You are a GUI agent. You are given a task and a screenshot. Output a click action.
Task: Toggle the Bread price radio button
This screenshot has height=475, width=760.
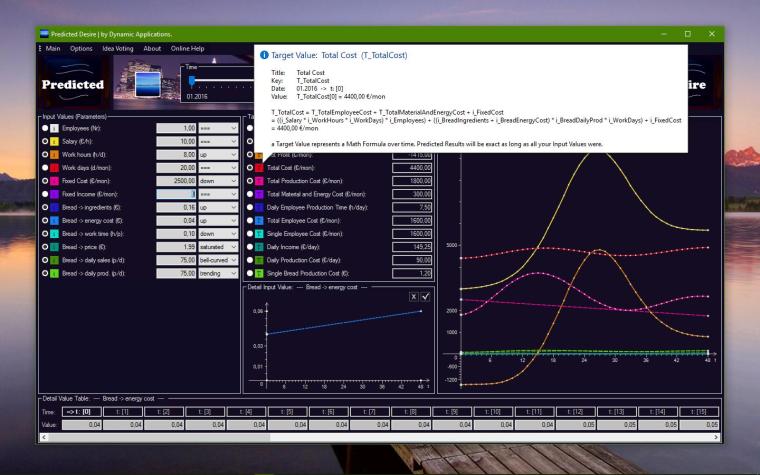[45, 247]
